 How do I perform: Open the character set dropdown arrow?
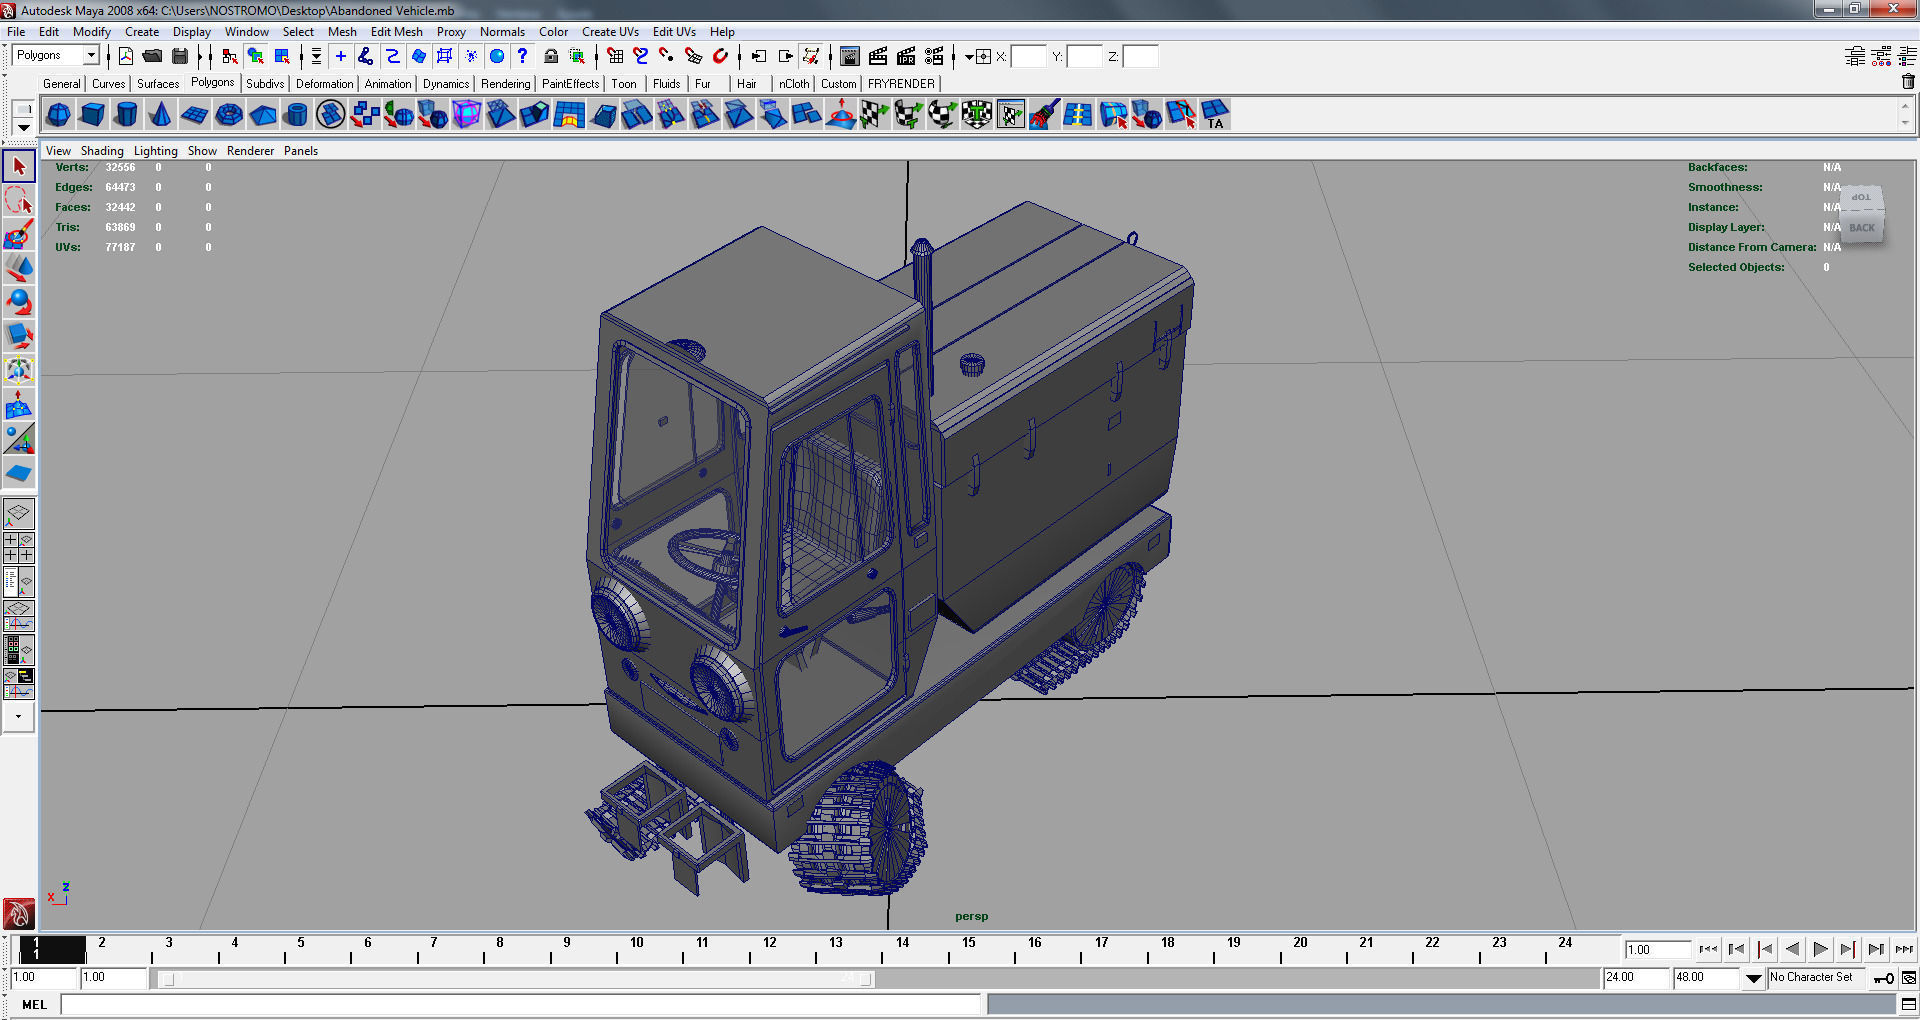coord(1754,978)
